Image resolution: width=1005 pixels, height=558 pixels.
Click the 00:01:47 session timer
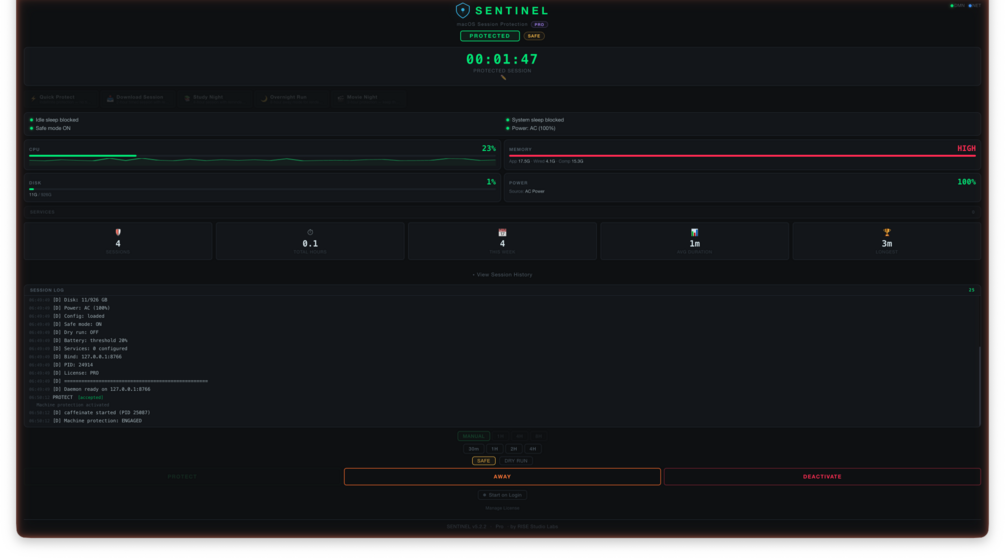pyautogui.click(x=502, y=59)
